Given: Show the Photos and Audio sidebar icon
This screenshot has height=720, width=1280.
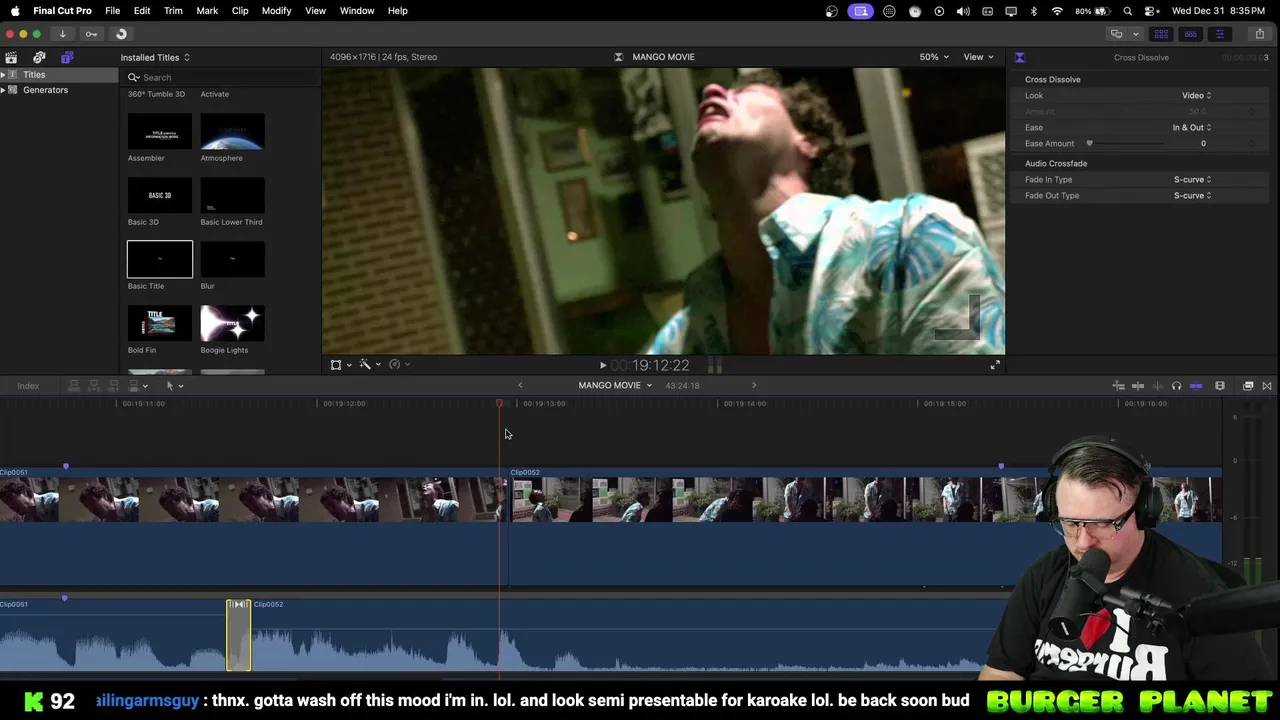Looking at the screenshot, I should tap(39, 57).
